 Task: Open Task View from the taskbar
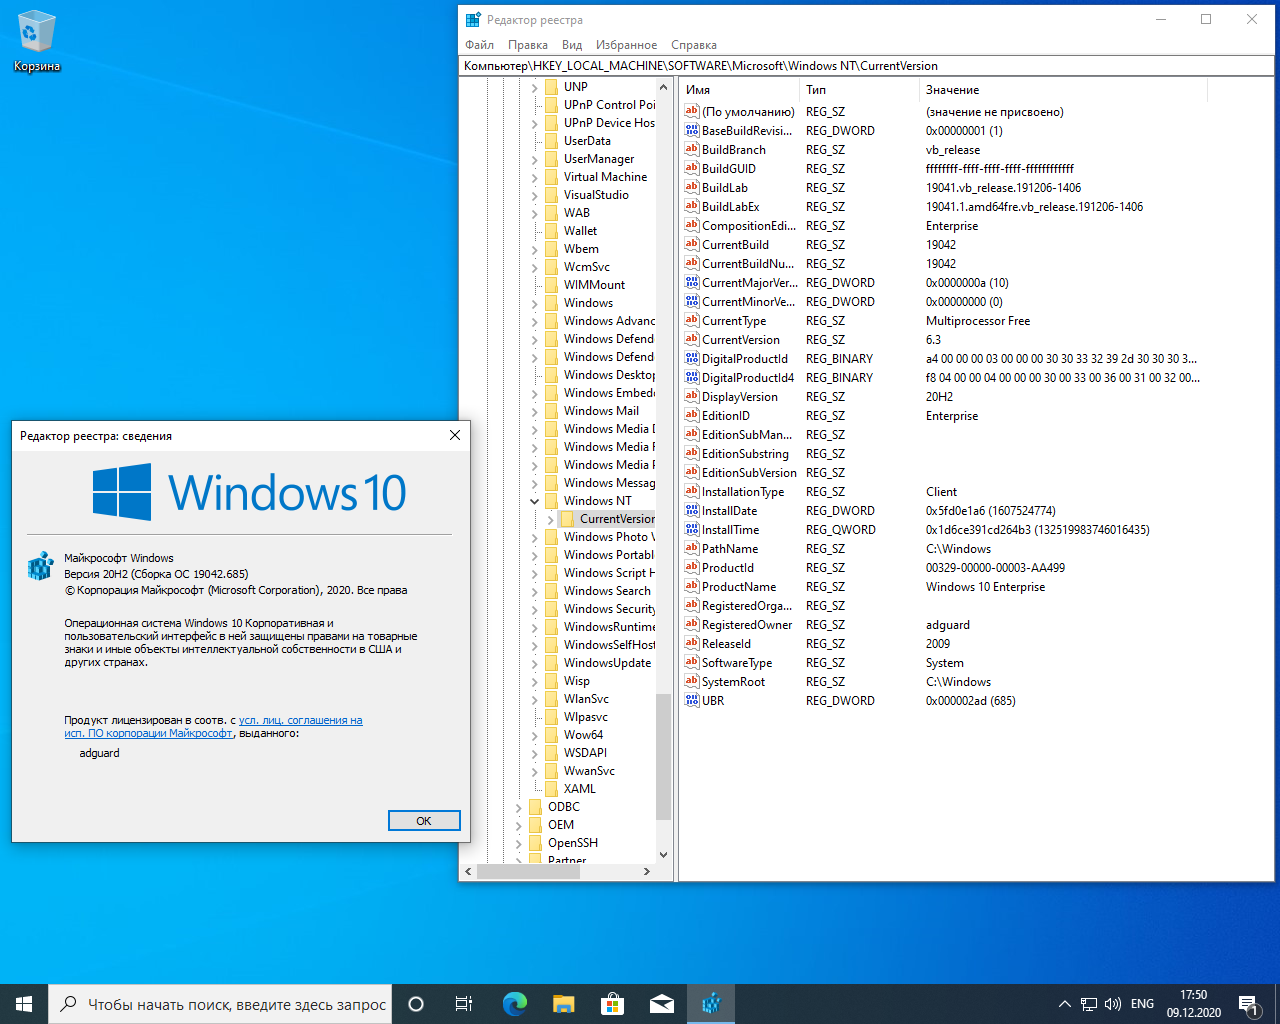pyautogui.click(x=464, y=1004)
